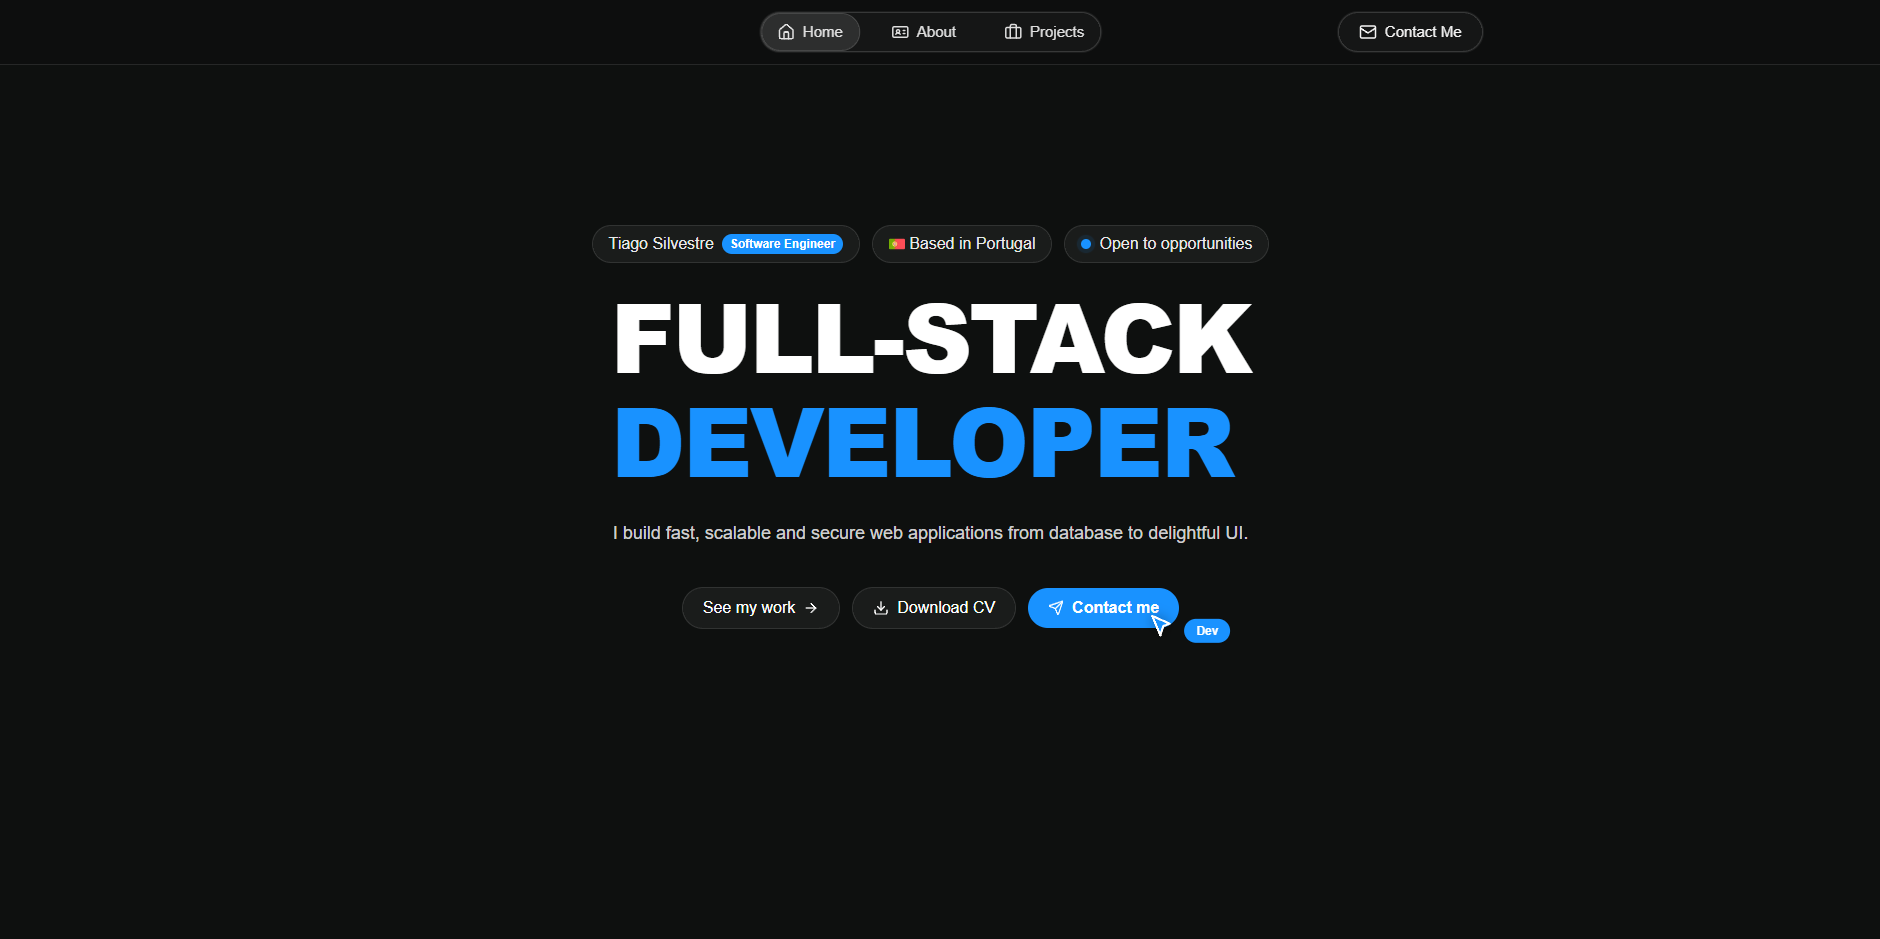Expand the Open to opportunities status pill

[x=1166, y=243]
